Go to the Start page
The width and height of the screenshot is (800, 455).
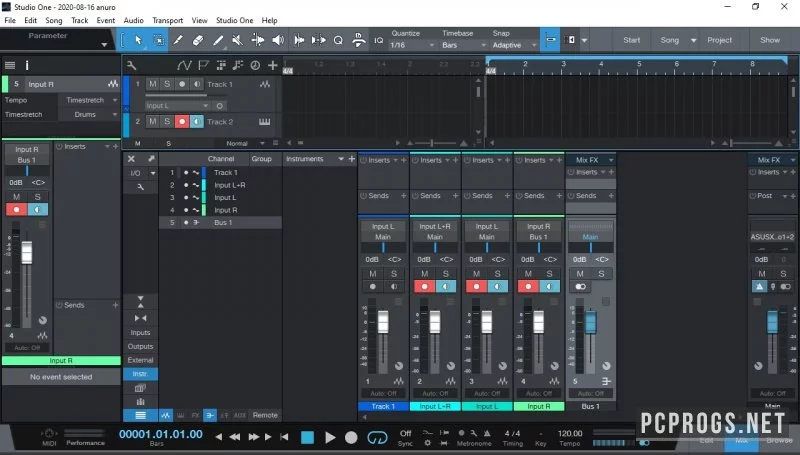point(632,40)
